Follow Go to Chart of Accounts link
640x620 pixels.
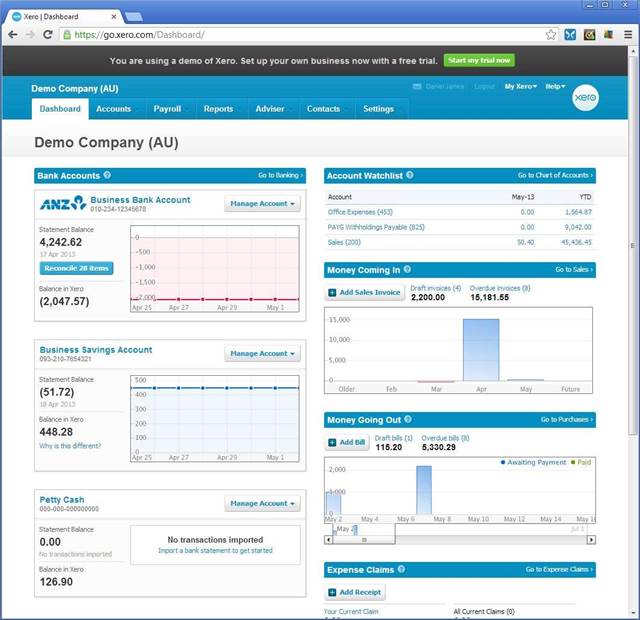click(x=555, y=175)
